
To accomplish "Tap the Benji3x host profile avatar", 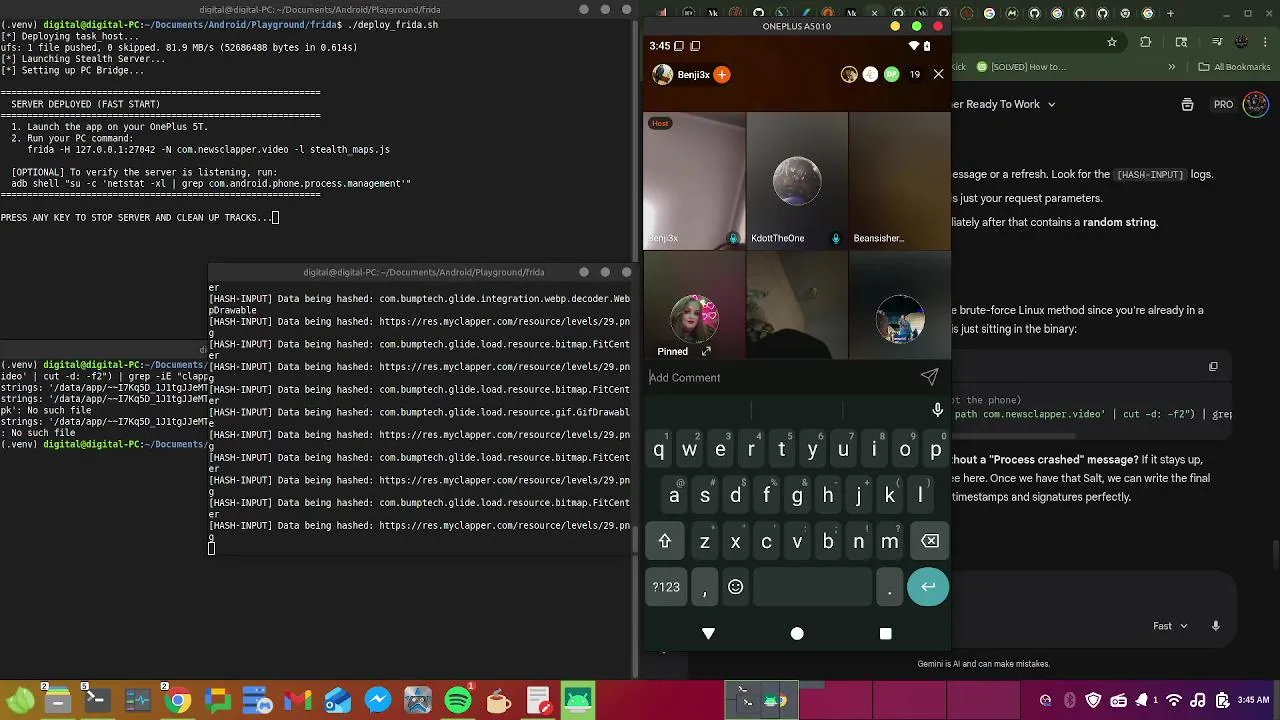I will [662, 74].
